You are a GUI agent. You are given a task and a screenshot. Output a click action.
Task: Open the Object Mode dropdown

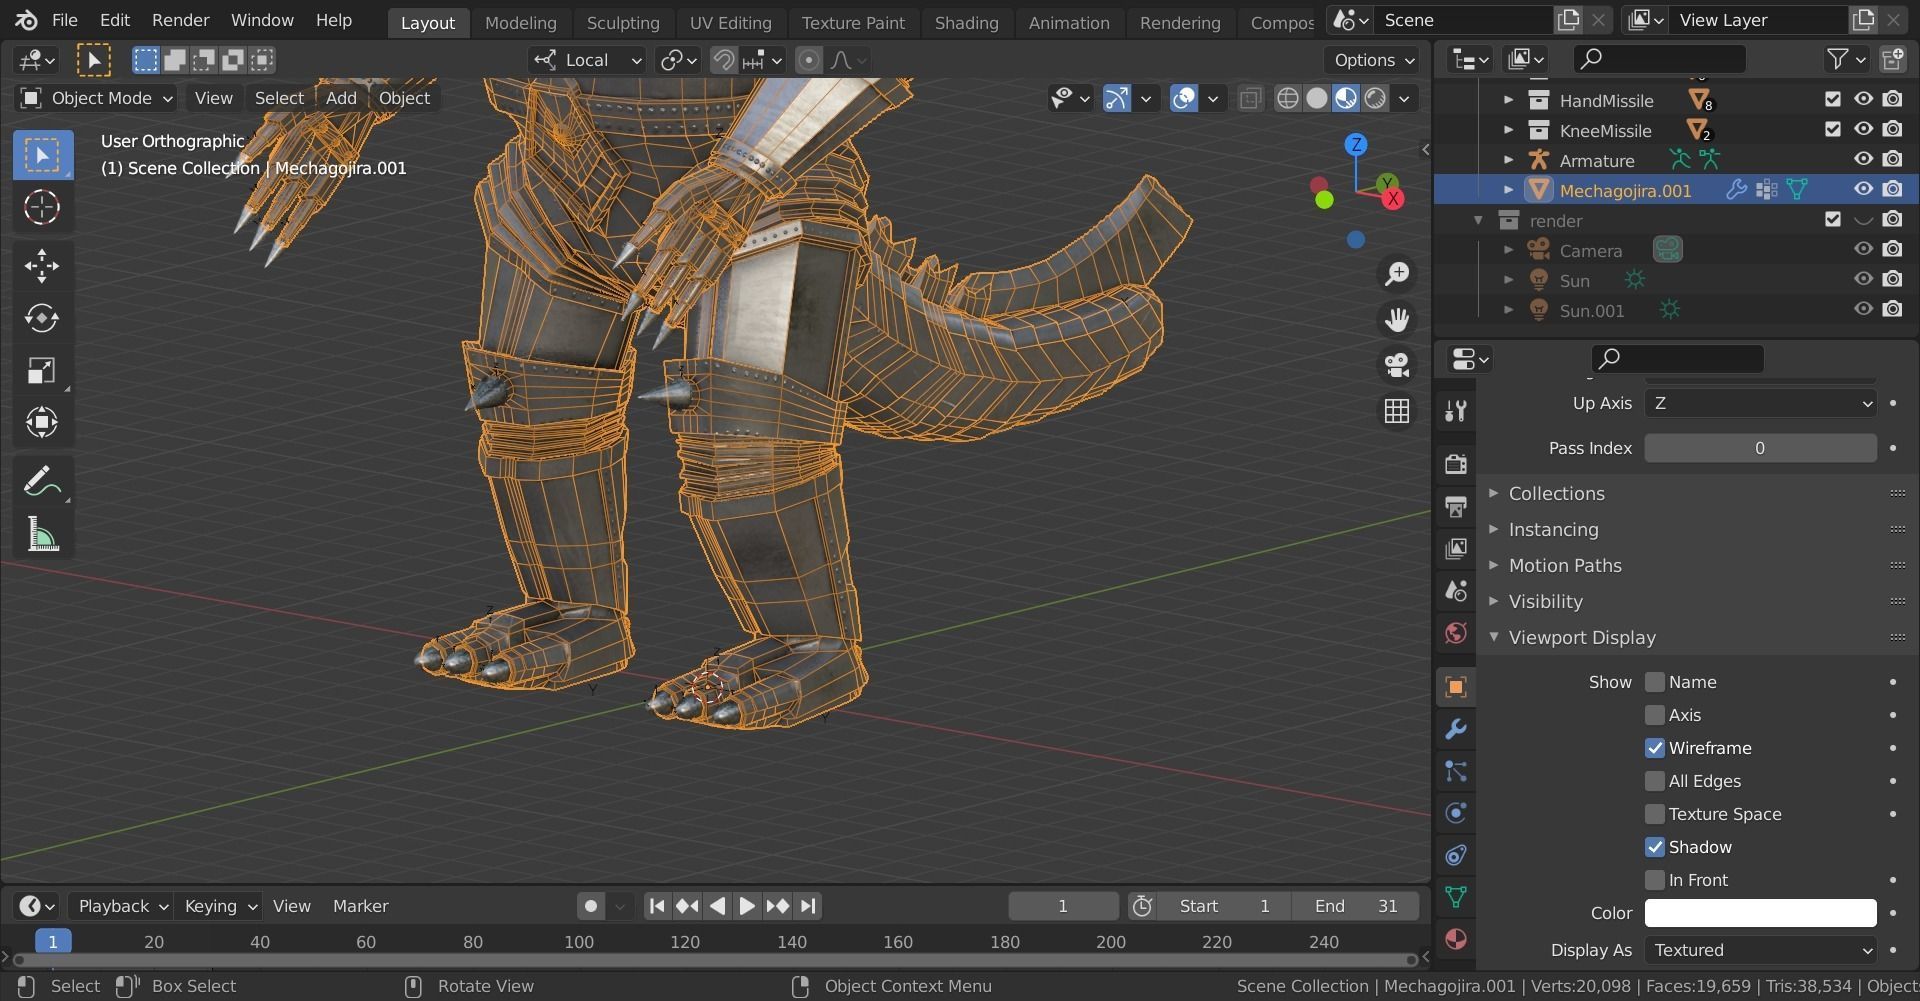click(97, 98)
